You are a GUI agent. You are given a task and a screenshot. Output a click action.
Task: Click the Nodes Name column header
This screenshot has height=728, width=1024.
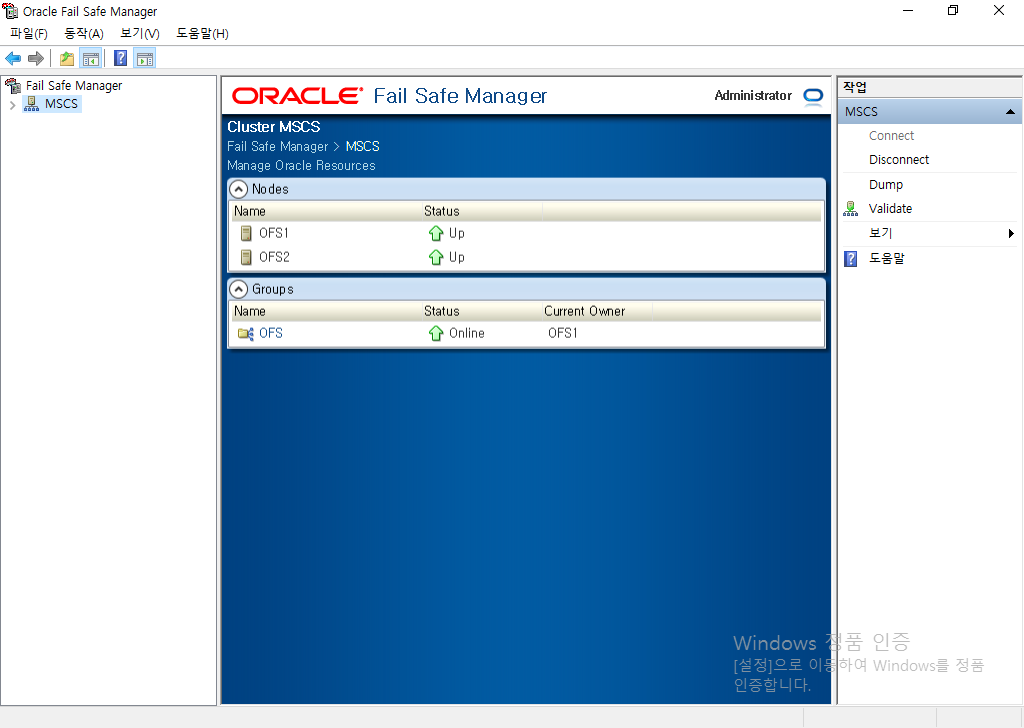pos(250,212)
